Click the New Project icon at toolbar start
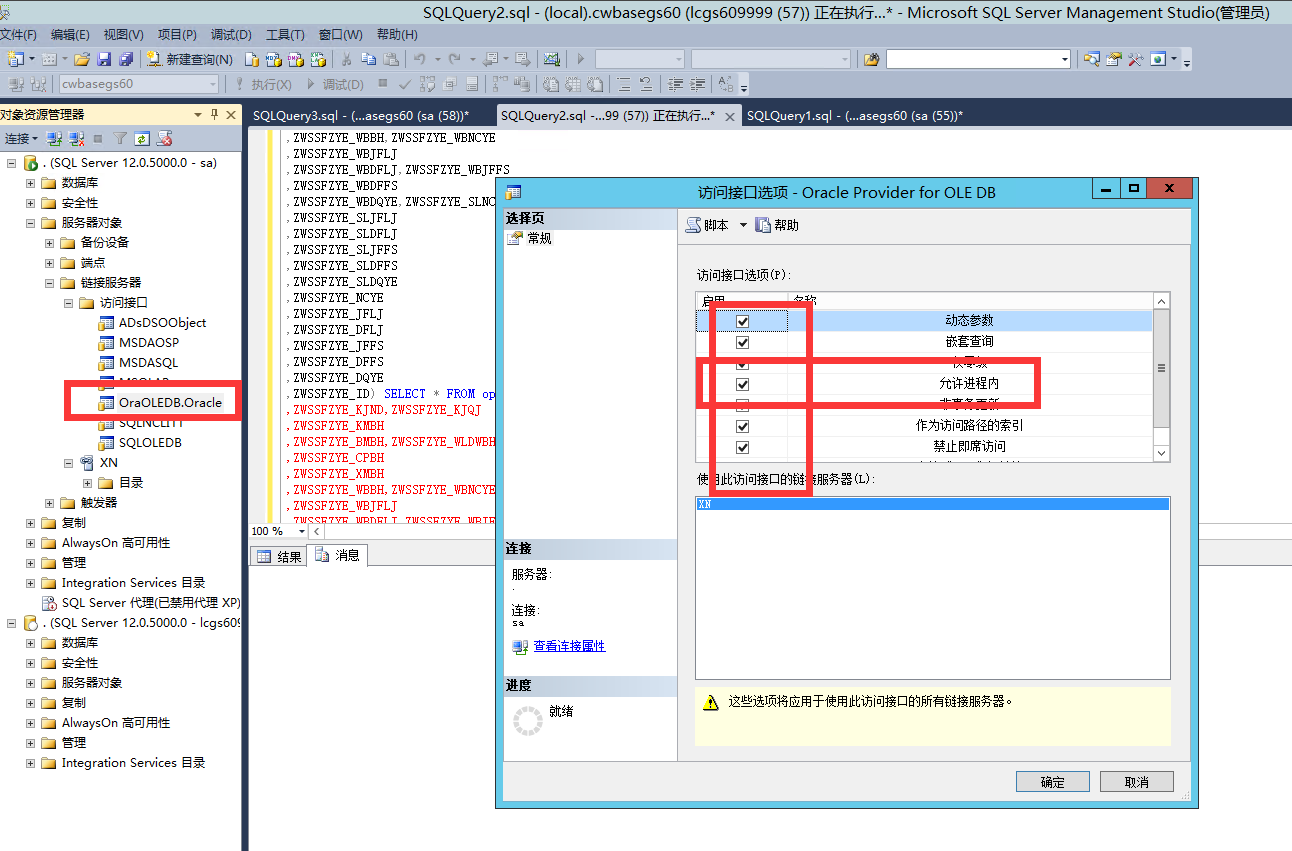1292x851 pixels. (15, 60)
